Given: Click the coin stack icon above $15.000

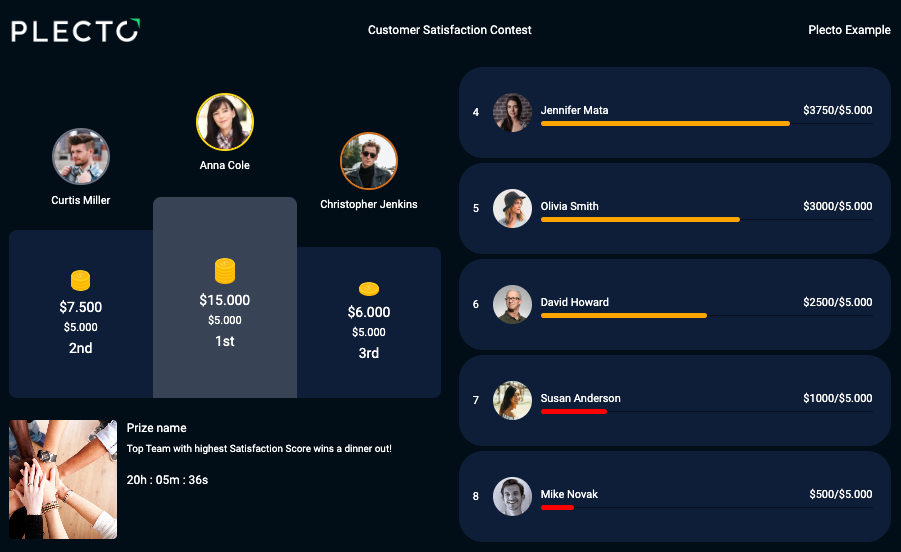Looking at the screenshot, I should (x=225, y=271).
